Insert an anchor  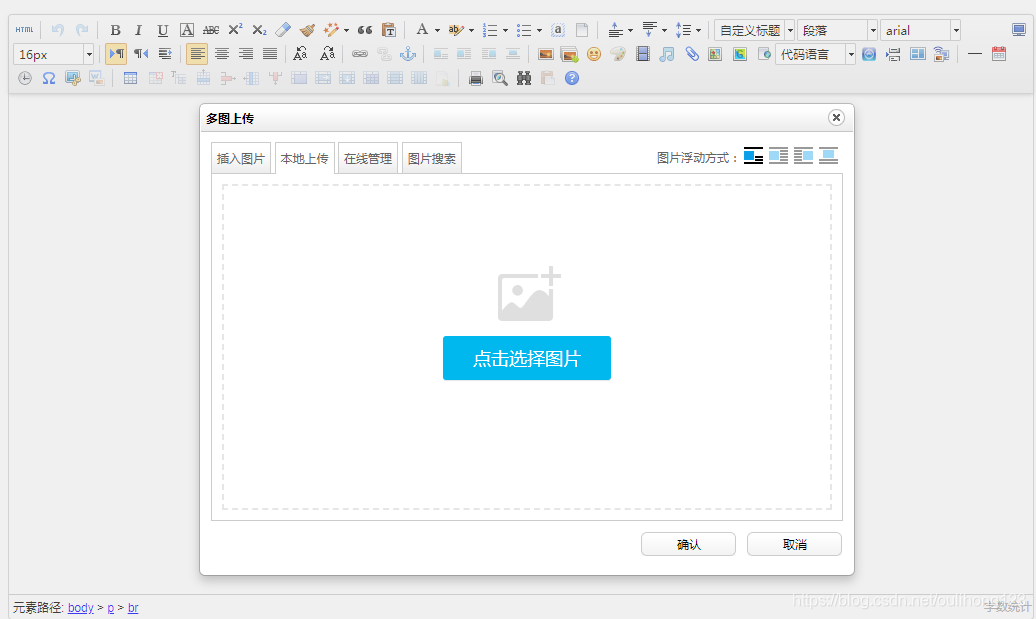408,54
